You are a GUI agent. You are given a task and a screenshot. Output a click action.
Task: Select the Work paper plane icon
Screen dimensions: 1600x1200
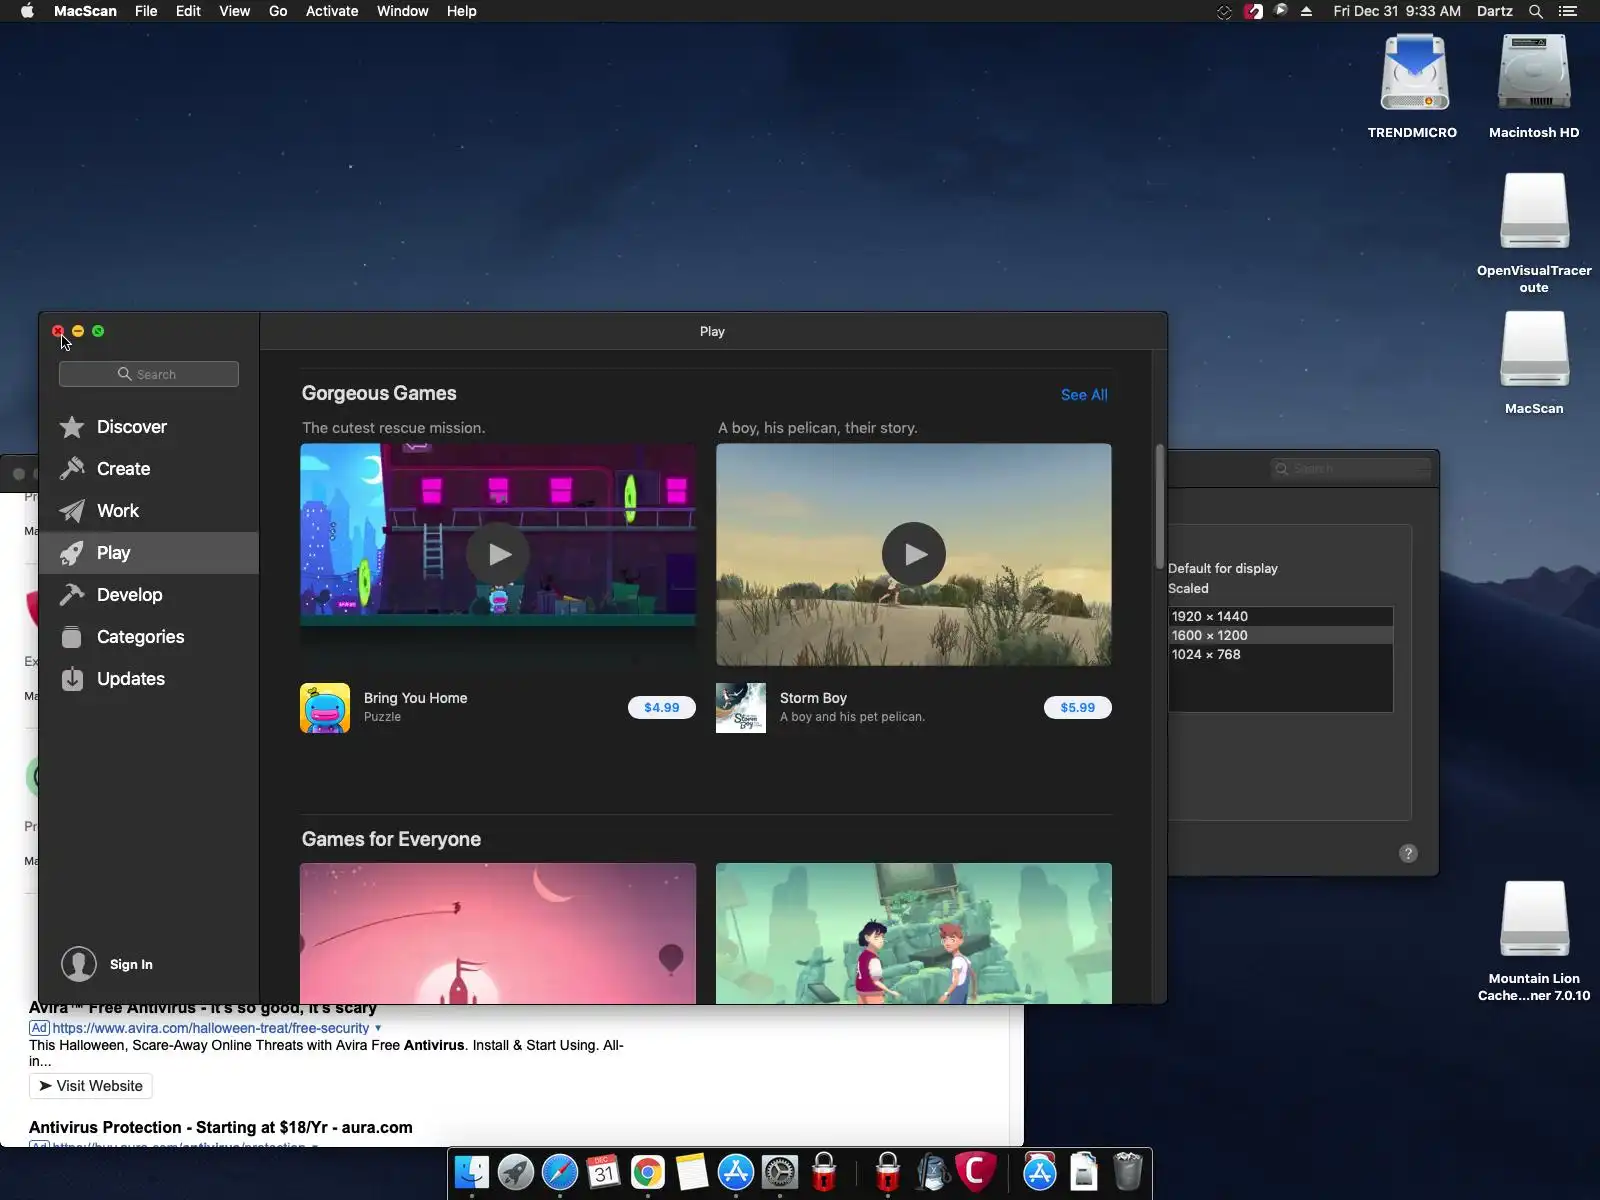[71, 511]
